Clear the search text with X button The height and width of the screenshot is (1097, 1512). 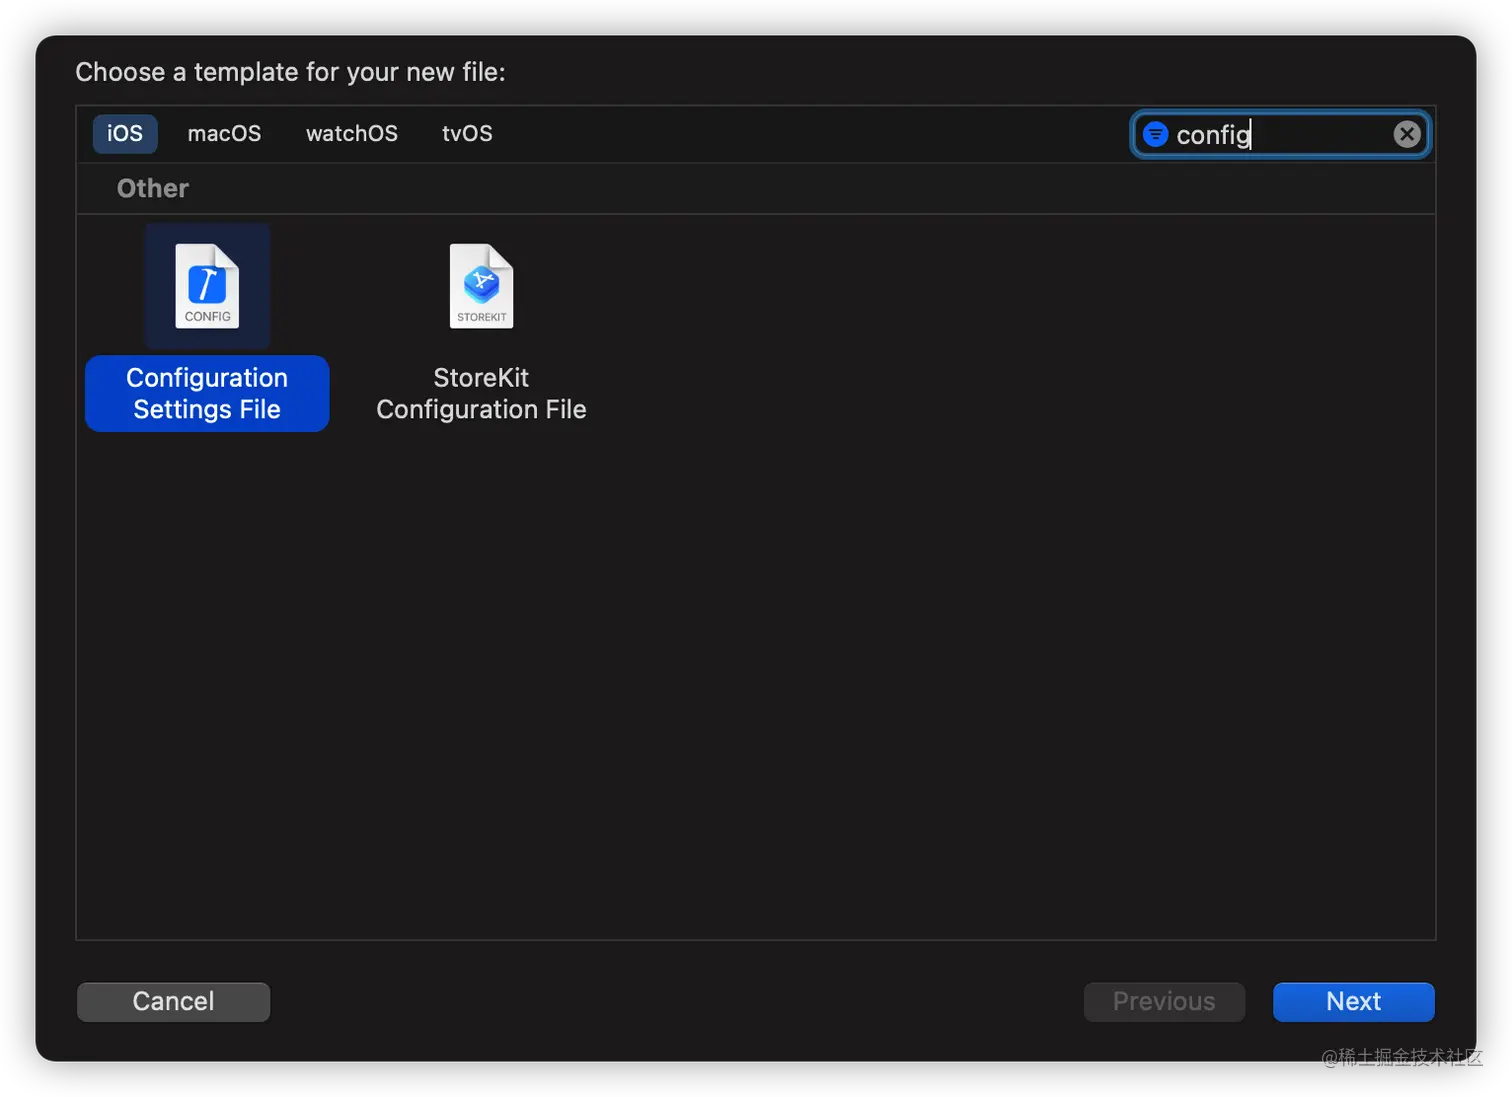[x=1407, y=134]
